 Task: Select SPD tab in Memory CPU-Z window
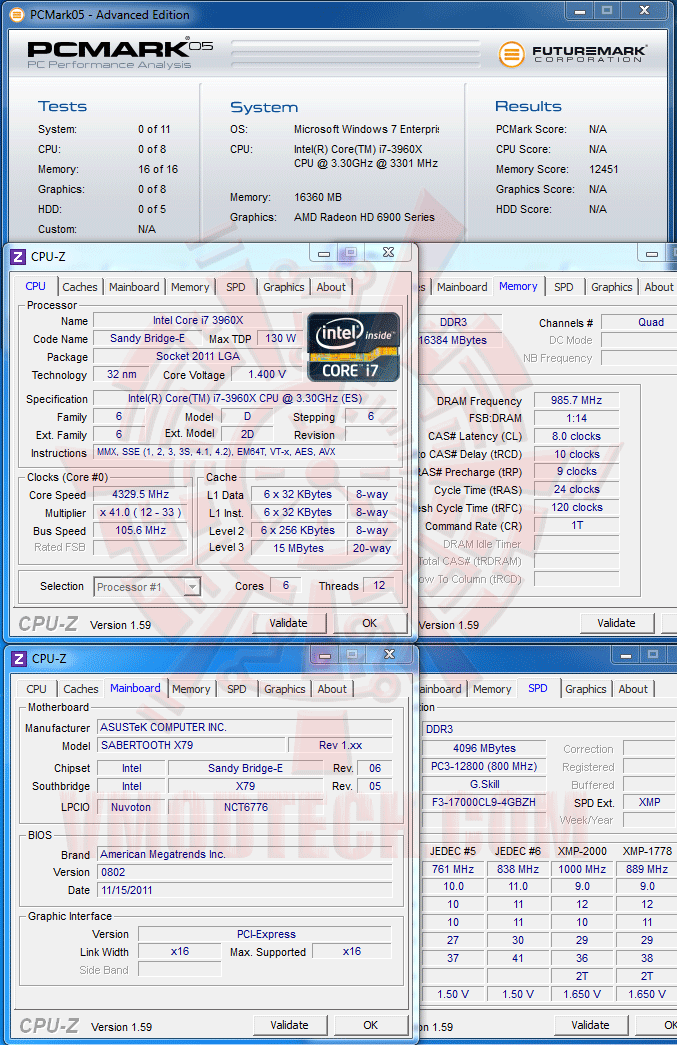tap(564, 287)
